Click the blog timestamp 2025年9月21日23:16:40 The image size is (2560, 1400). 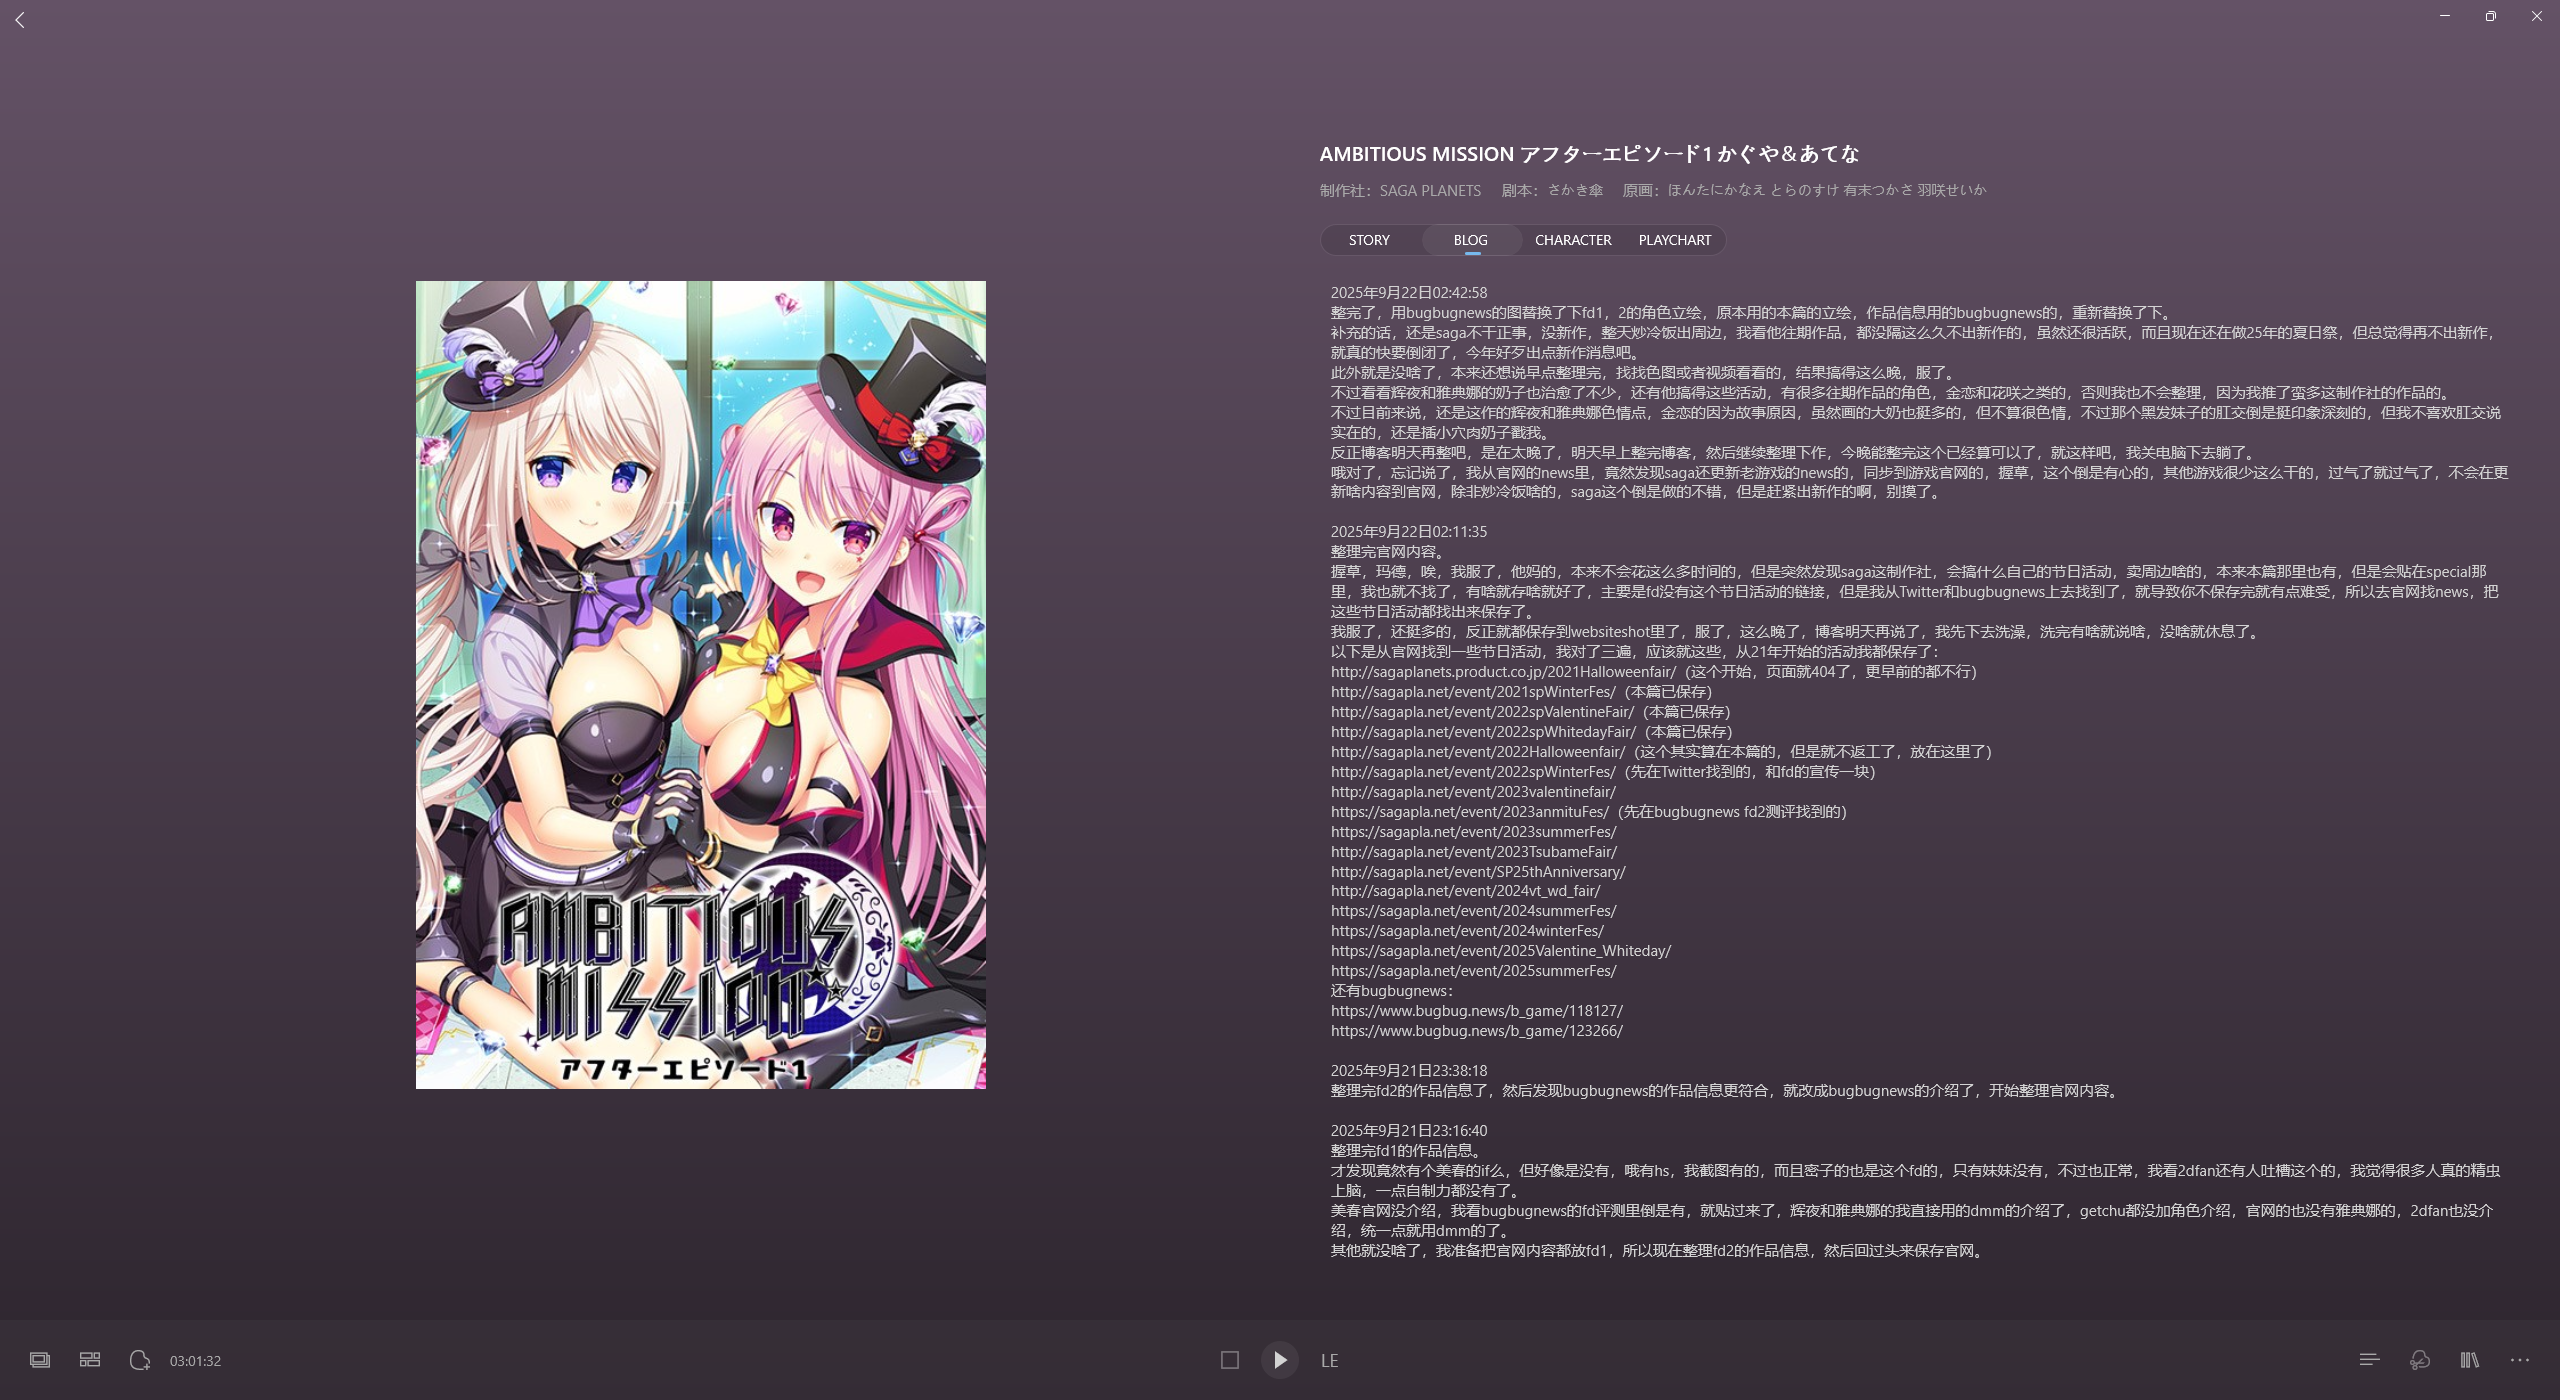click(1408, 1131)
